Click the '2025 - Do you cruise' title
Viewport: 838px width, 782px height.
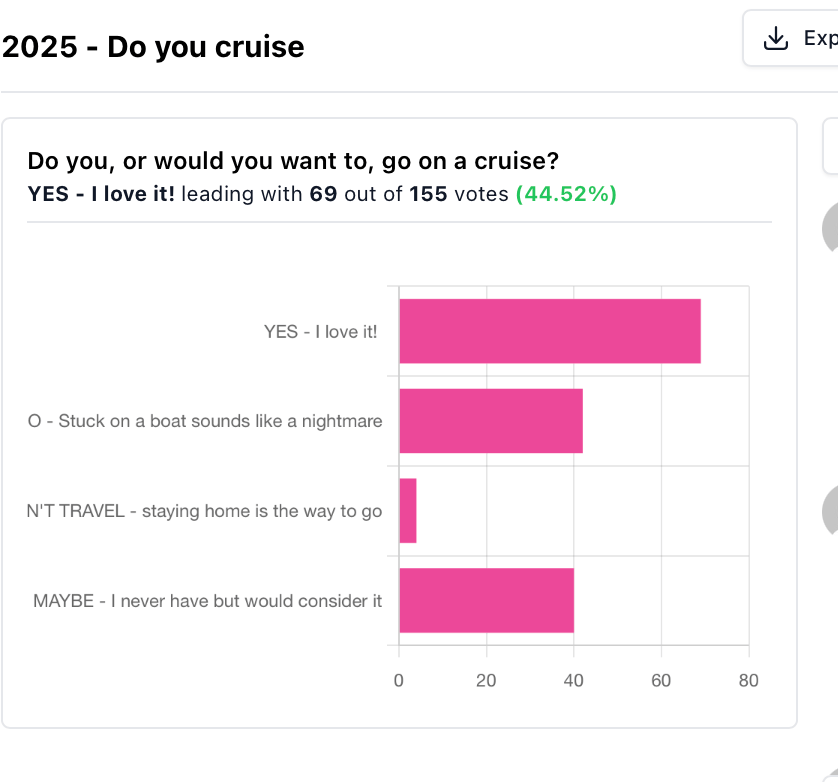pyautogui.click(x=153, y=47)
